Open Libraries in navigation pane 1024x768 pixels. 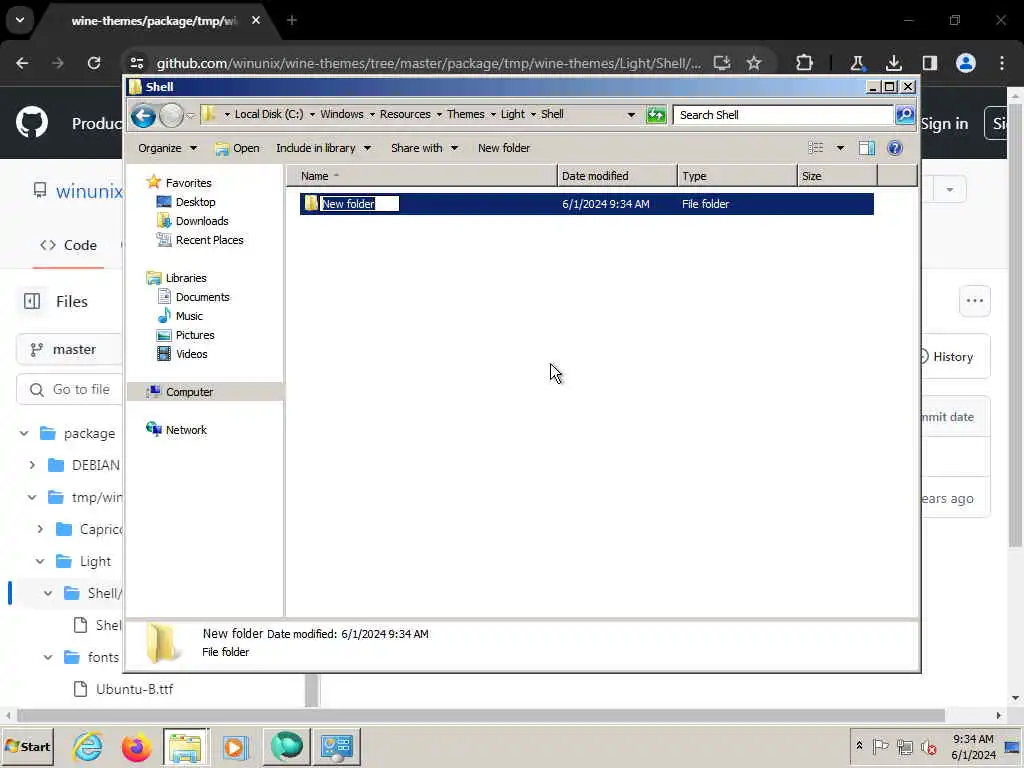pyautogui.click(x=185, y=278)
